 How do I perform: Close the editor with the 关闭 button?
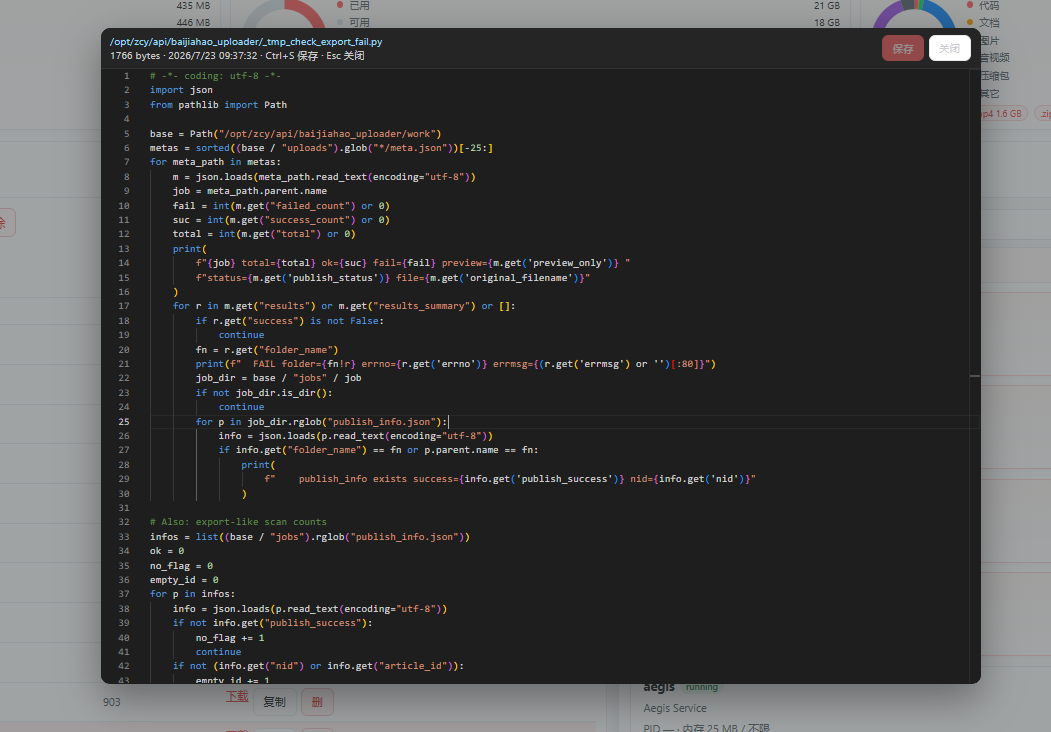(949, 48)
